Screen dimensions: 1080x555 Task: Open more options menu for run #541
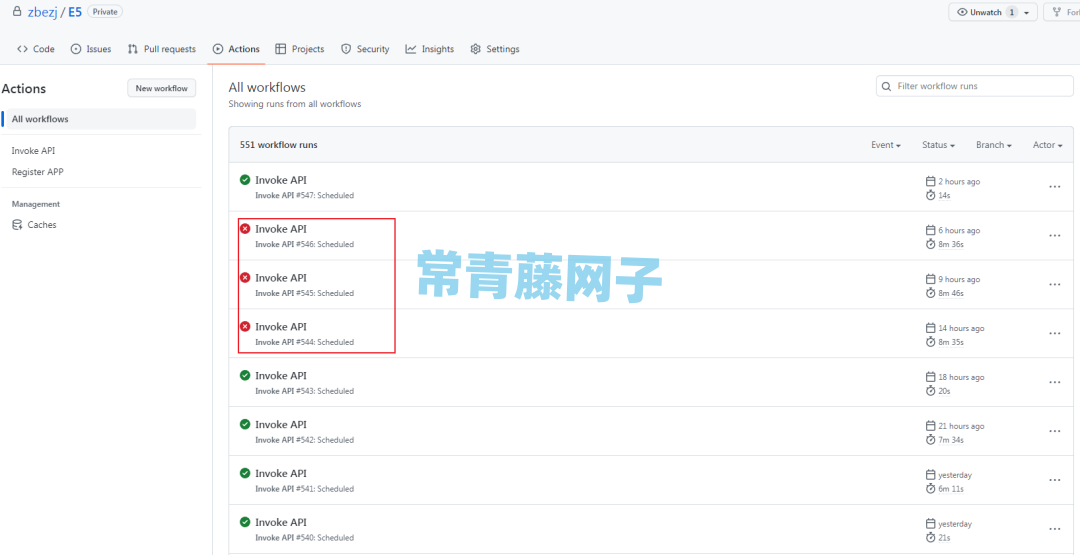1055,480
